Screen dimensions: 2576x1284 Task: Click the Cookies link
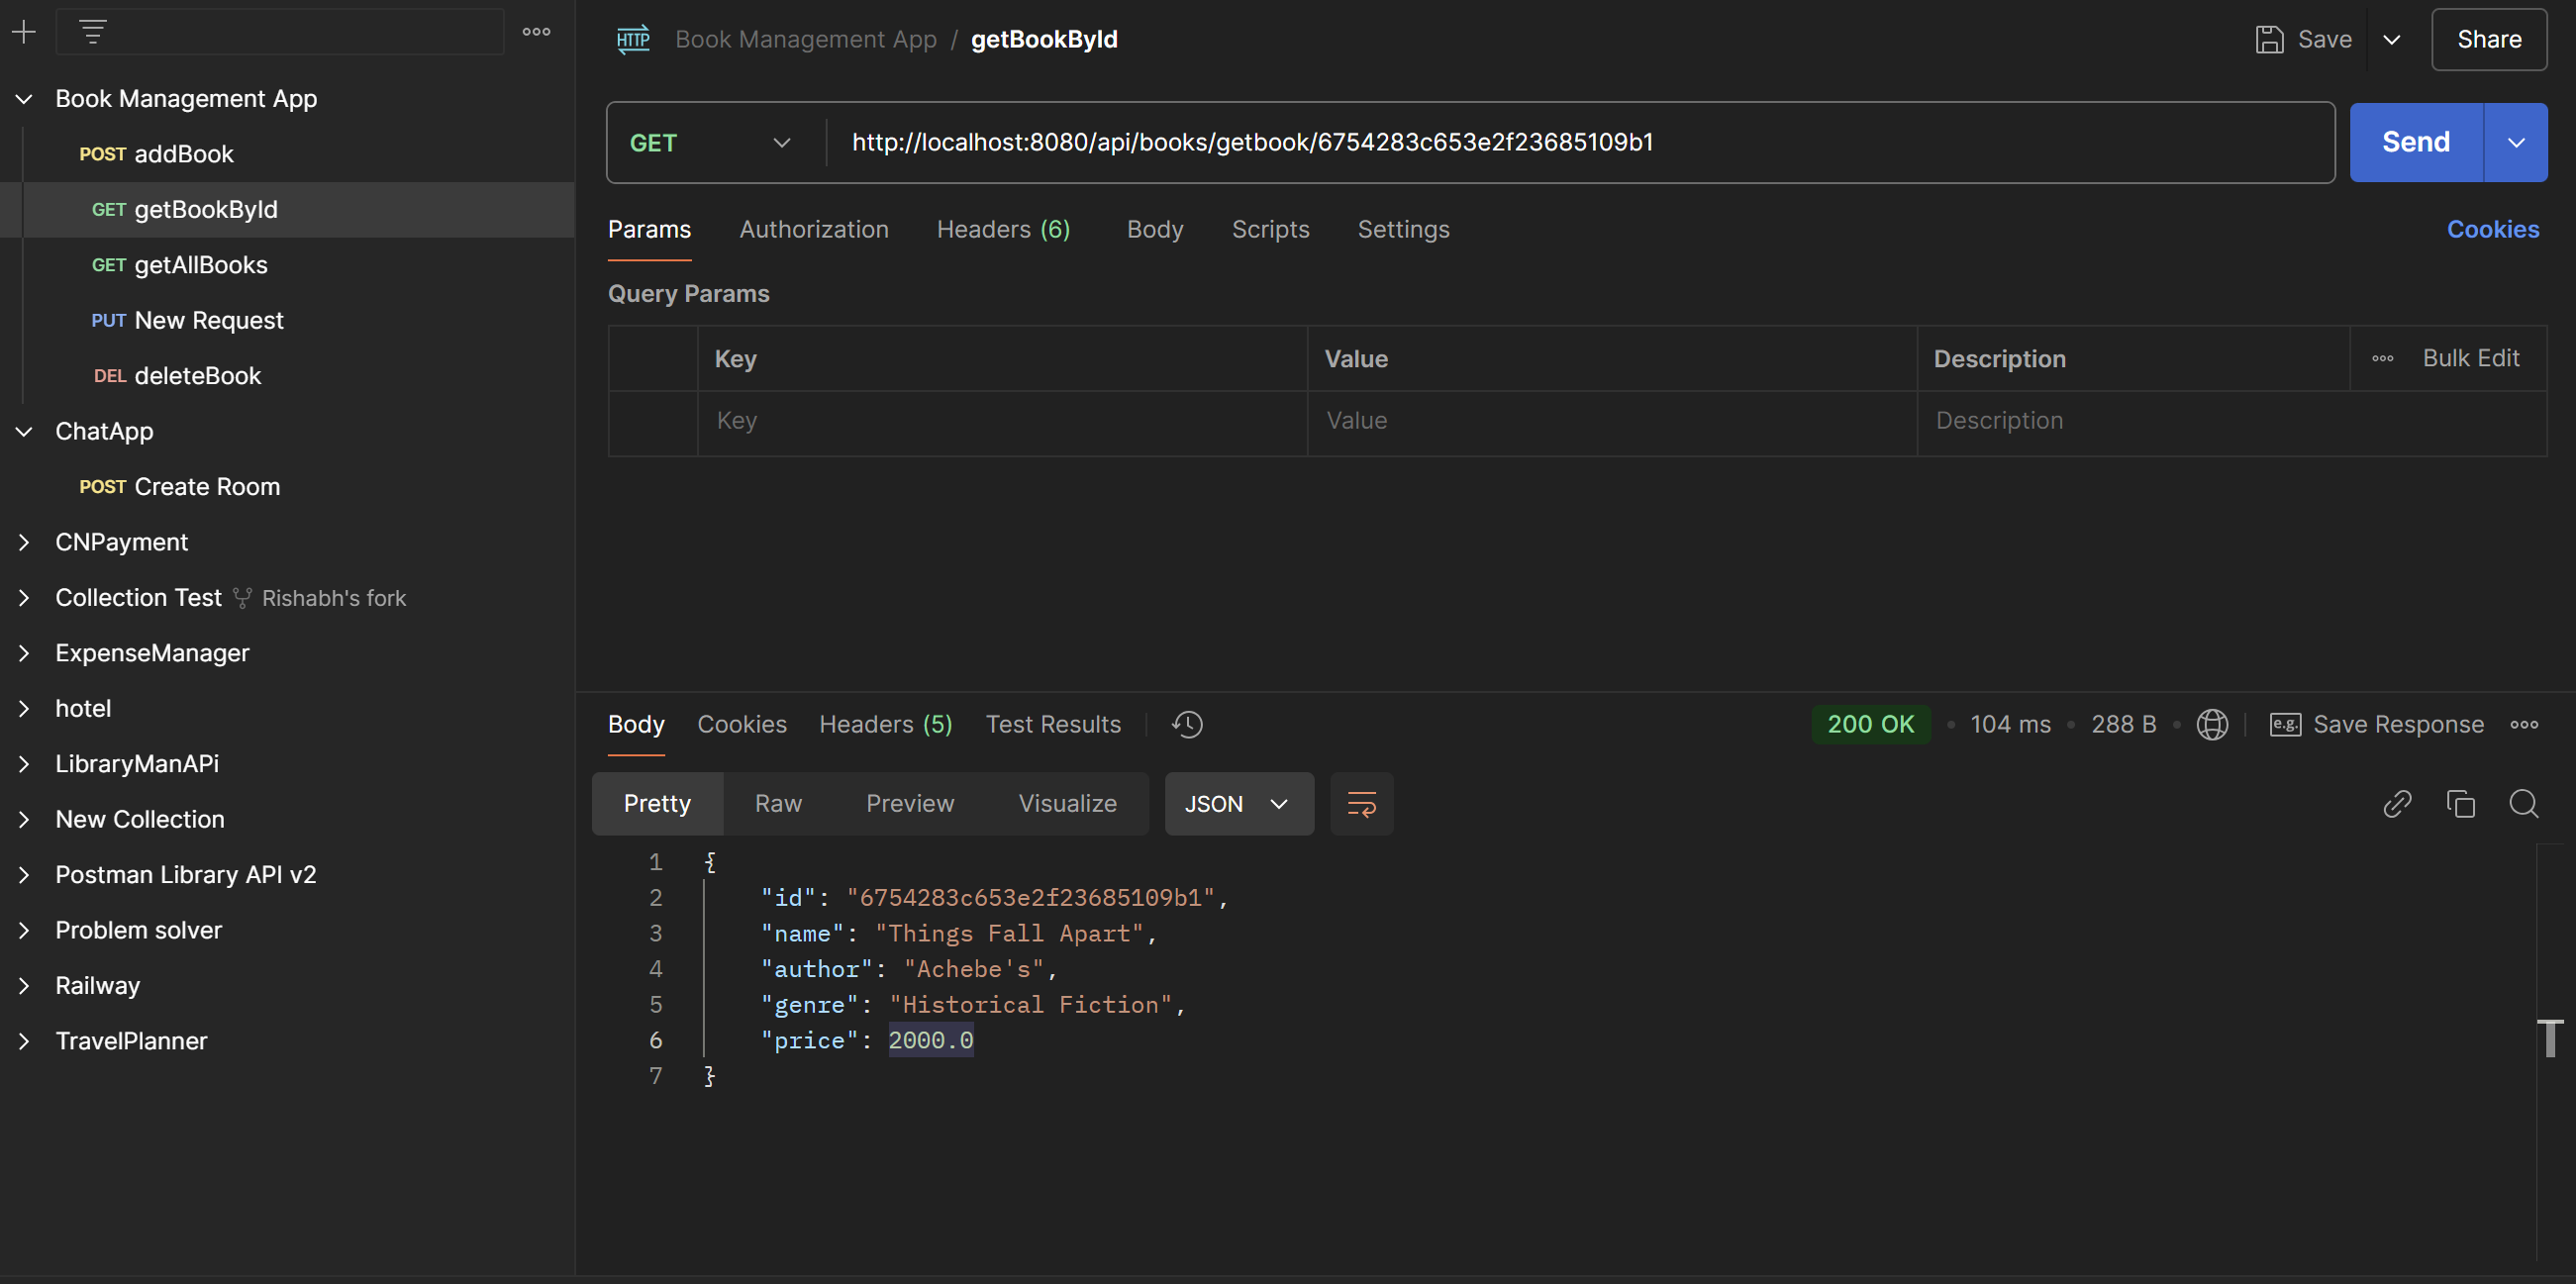click(x=2492, y=229)
